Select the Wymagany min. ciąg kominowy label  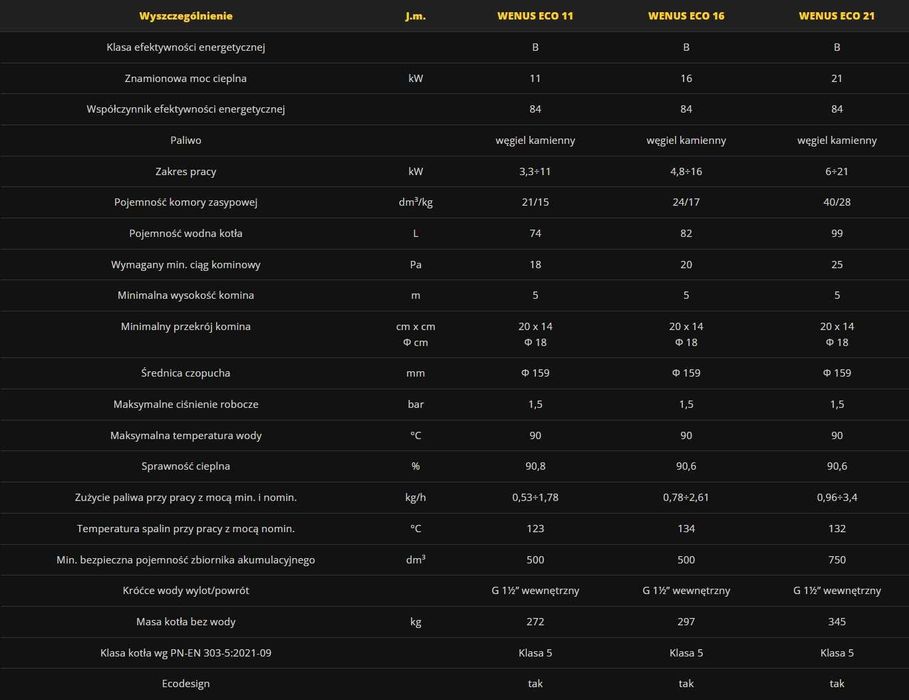[x=186, y=264]
